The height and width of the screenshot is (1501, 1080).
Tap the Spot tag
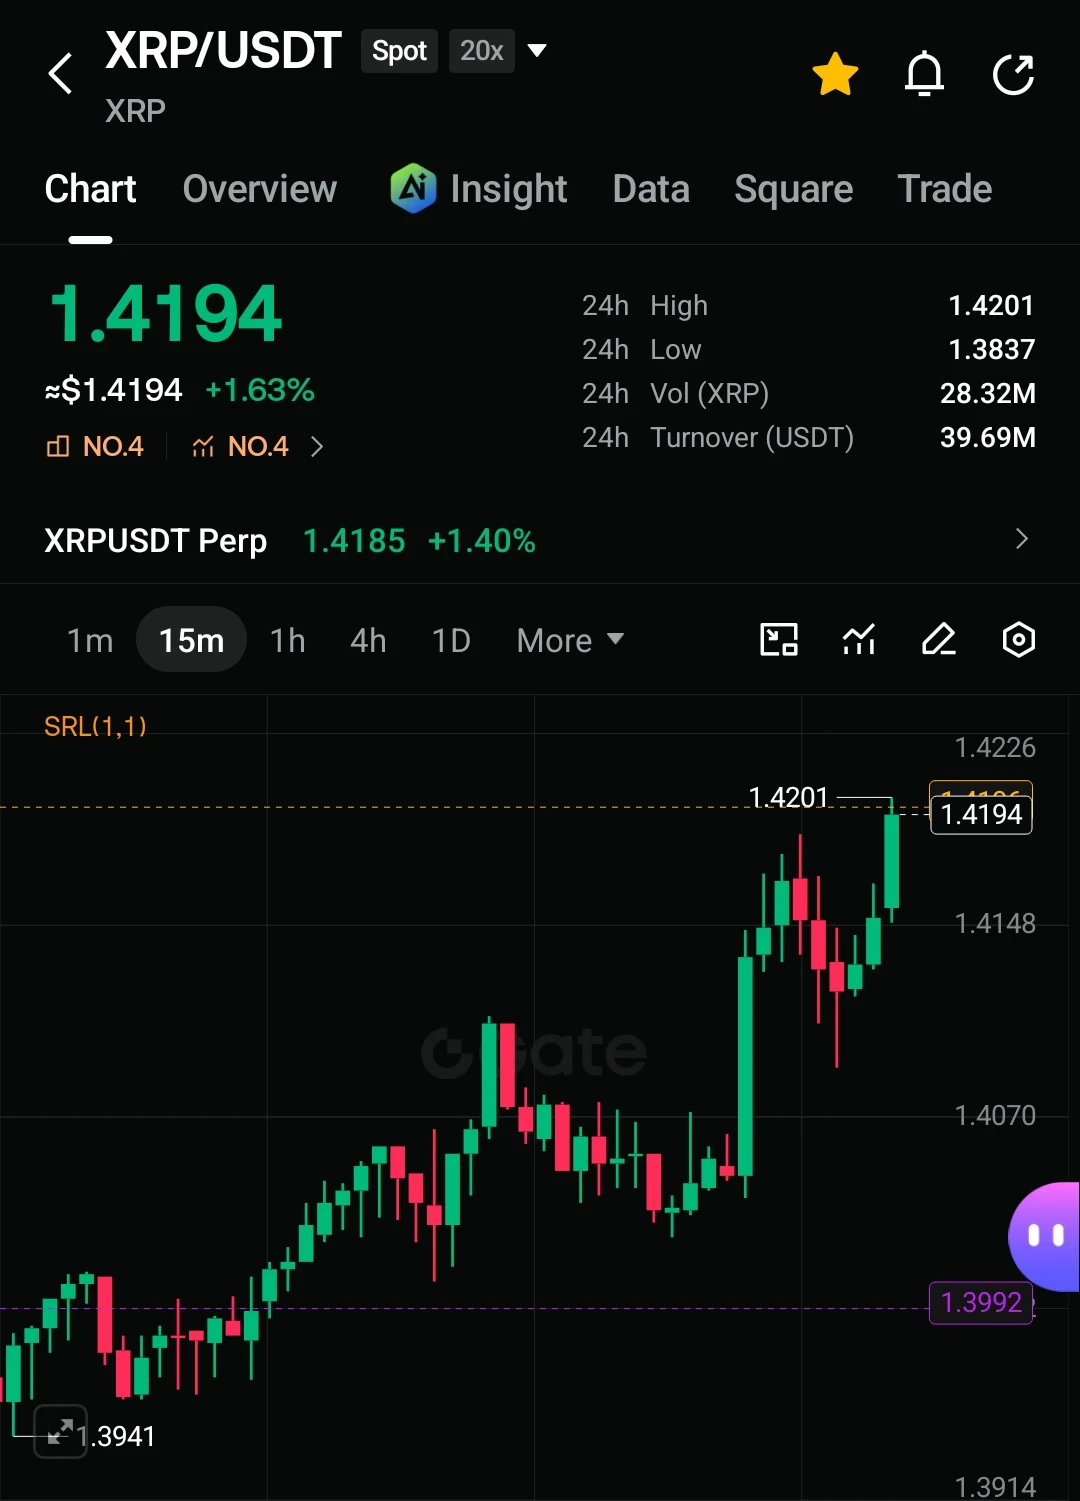[399, 51]
